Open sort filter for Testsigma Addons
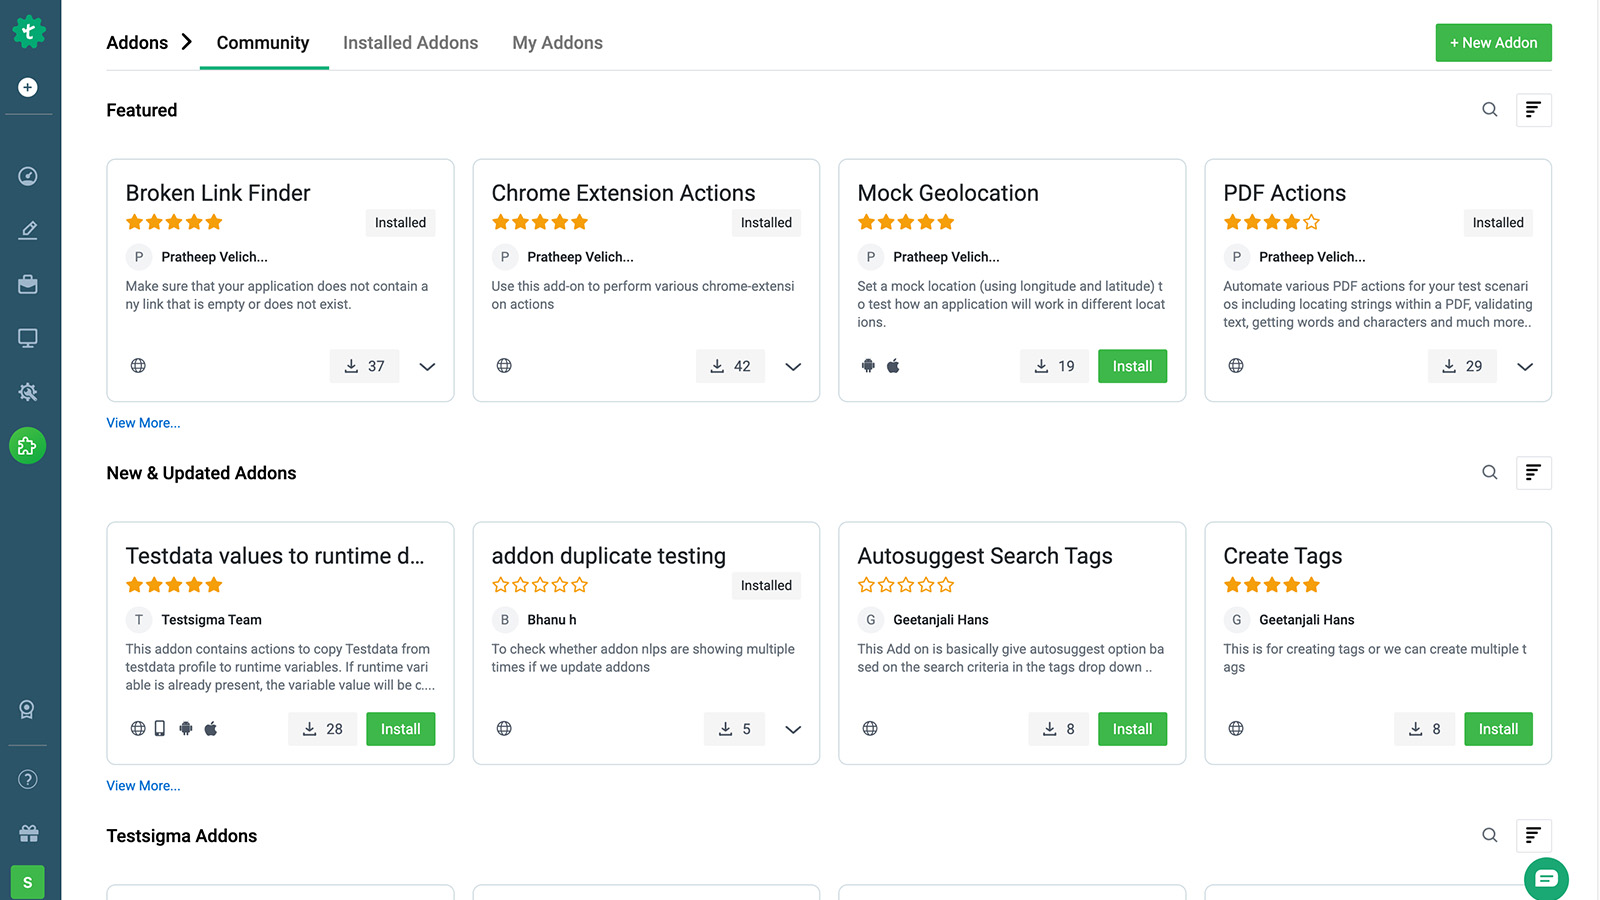Screen dimensions: 1600x900 tap(1534, 836)
